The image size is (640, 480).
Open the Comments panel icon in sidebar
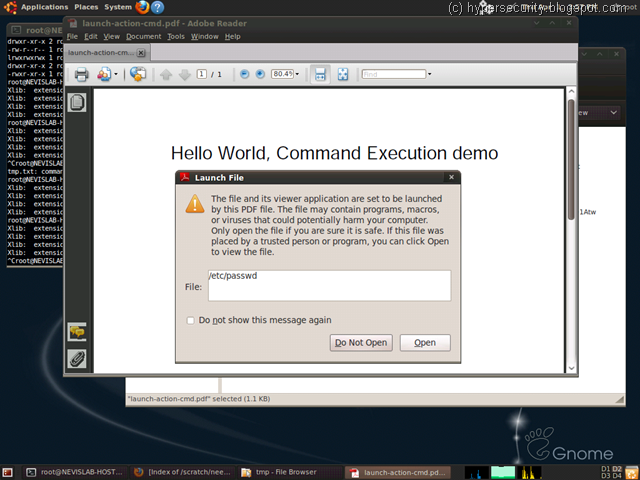[x=77, y=332]
